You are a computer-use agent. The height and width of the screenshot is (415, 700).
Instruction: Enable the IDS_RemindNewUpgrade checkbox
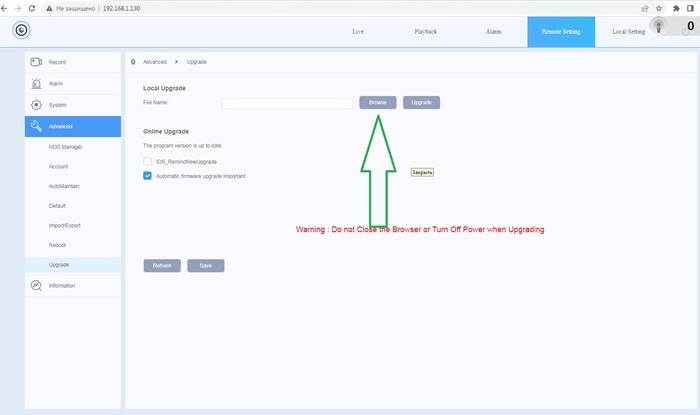click(x=147, y=161)
